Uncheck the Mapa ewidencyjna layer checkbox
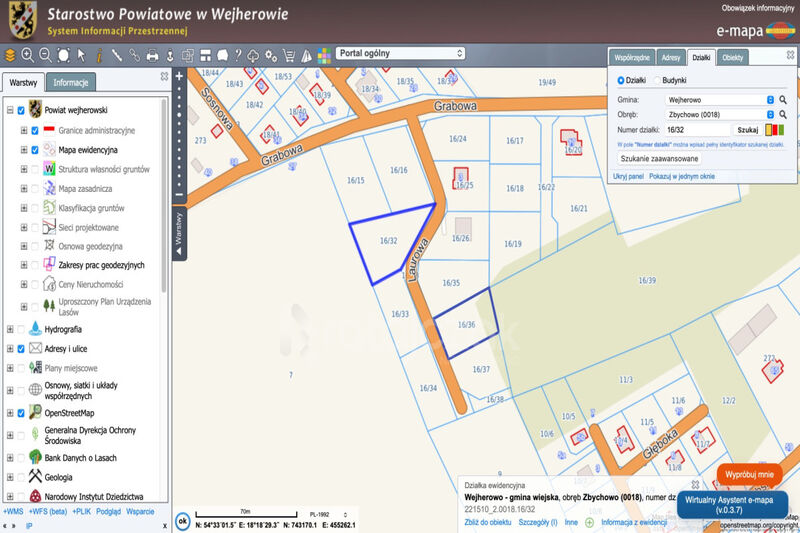 (35, 150)
